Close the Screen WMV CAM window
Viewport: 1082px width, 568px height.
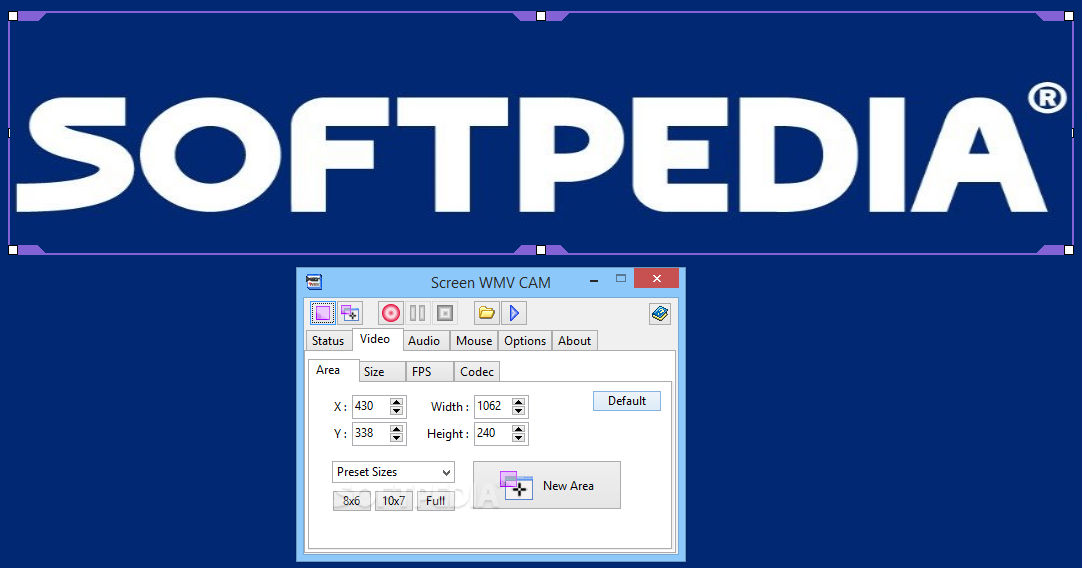[x=656, y=278]
